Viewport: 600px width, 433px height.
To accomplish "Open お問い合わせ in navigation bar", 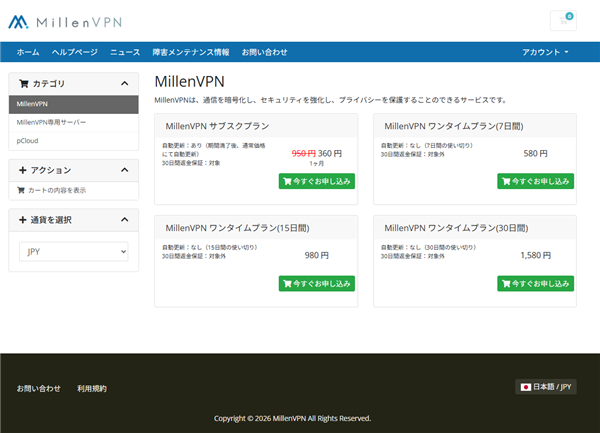I will (x=264, y=52).
